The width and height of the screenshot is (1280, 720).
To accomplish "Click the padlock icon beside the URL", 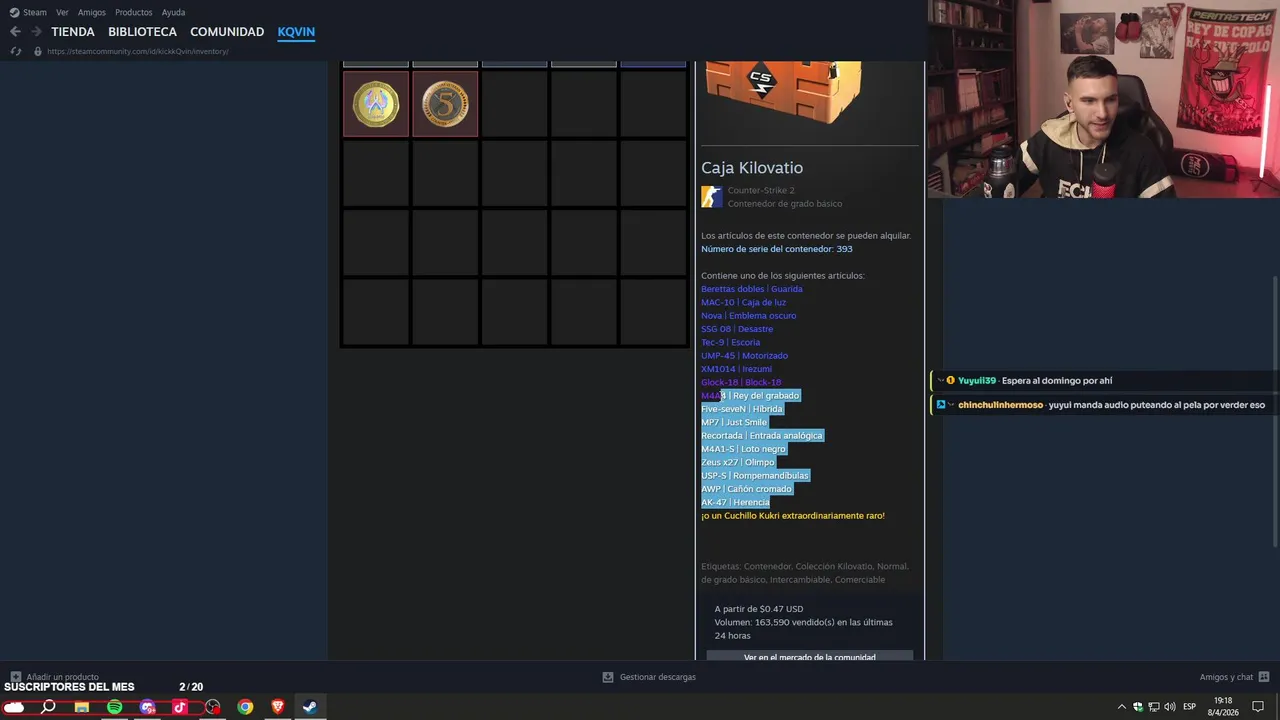I will pyautogui.click(x=38, y=51).
